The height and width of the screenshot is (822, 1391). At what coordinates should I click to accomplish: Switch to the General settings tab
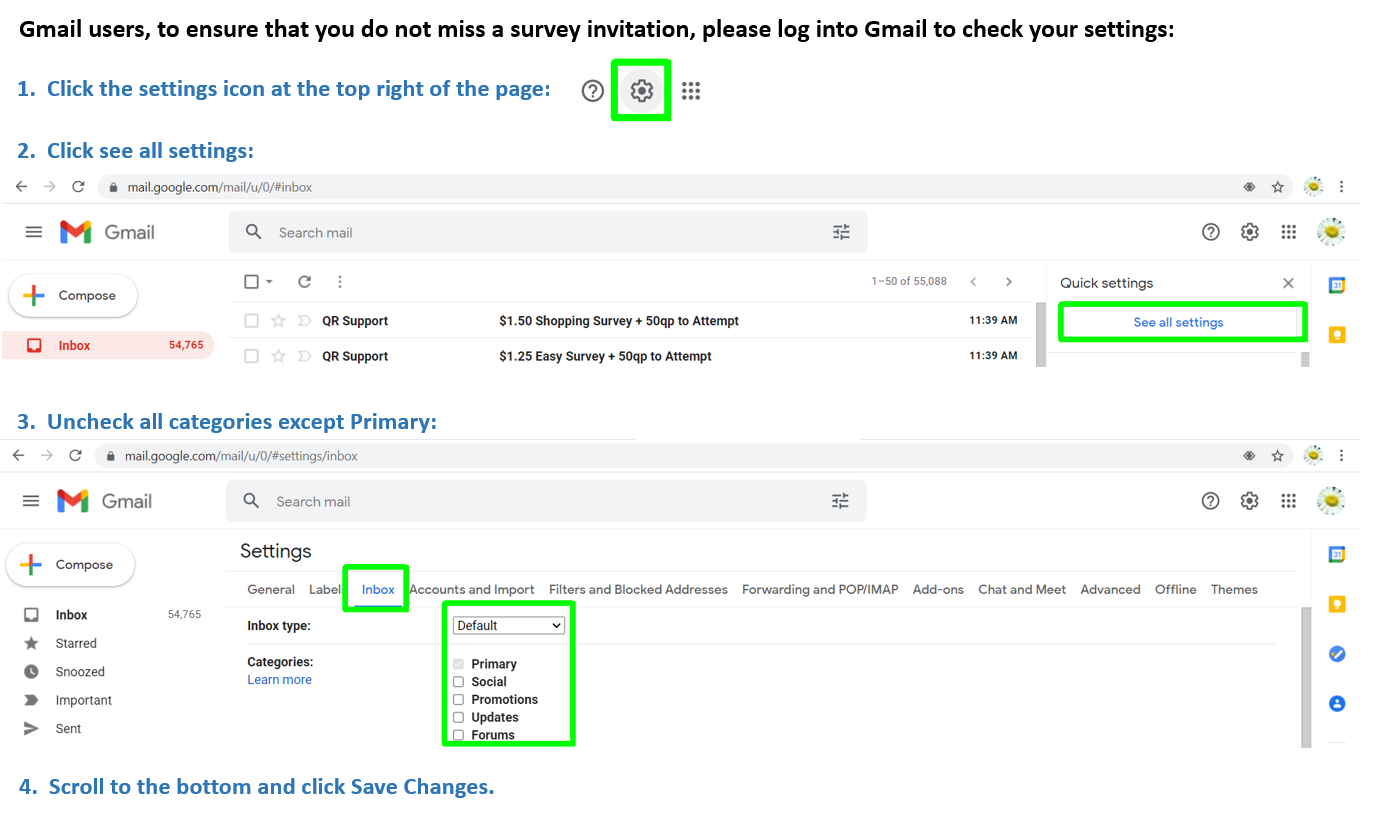coord(271,589)
